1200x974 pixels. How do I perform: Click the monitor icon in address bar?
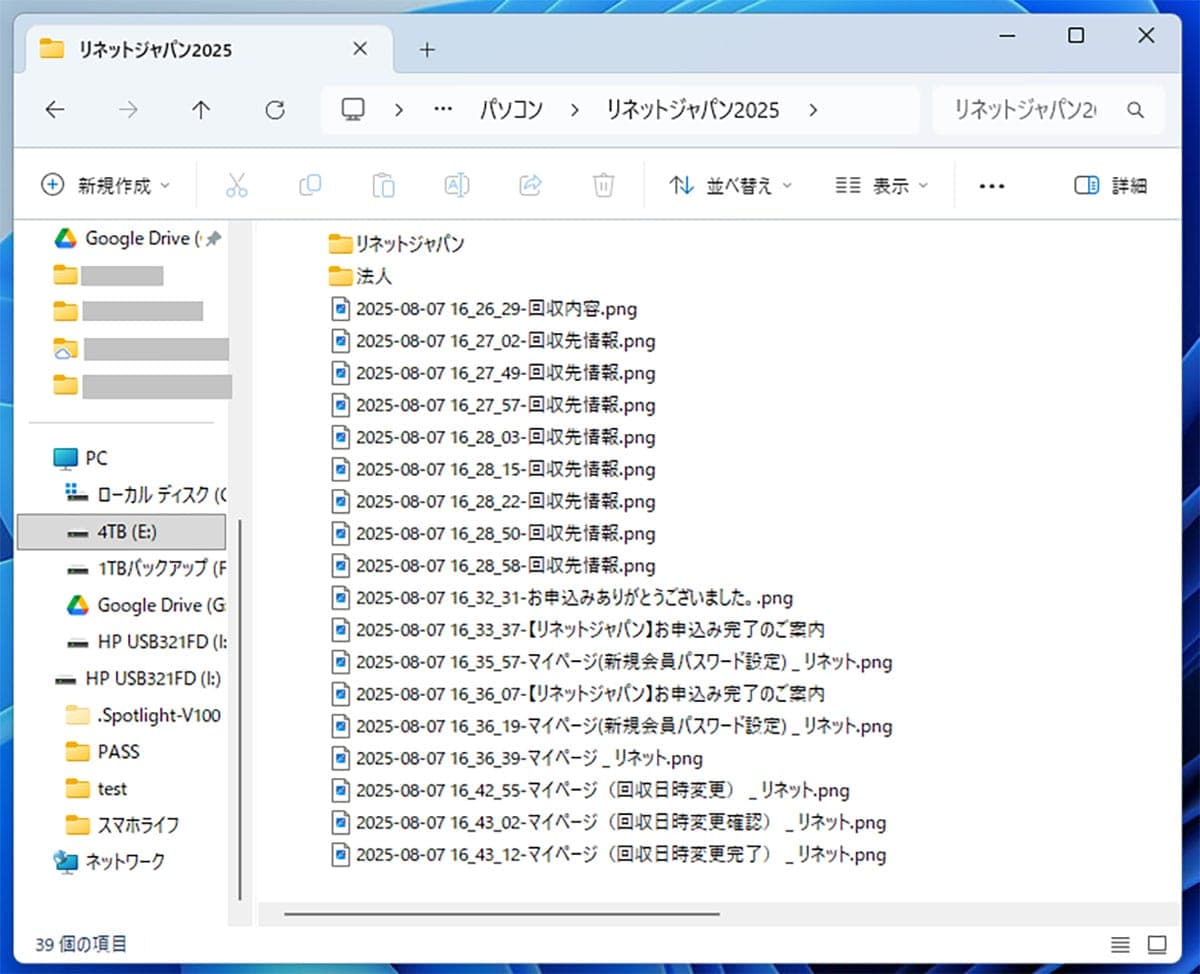click(353, 110)
